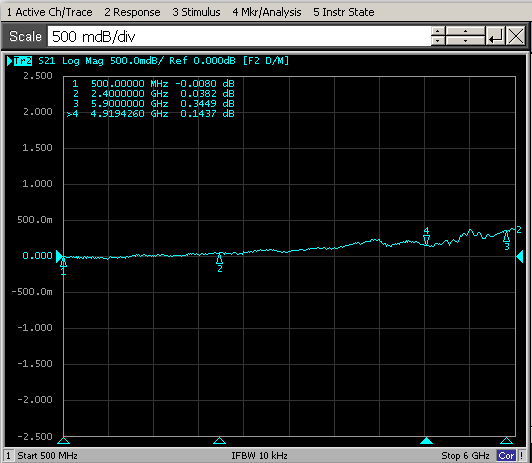532x463 pixels.
Task: Click marker 2 icon at 2.4 GHz on trace
Action: (220, 263)
